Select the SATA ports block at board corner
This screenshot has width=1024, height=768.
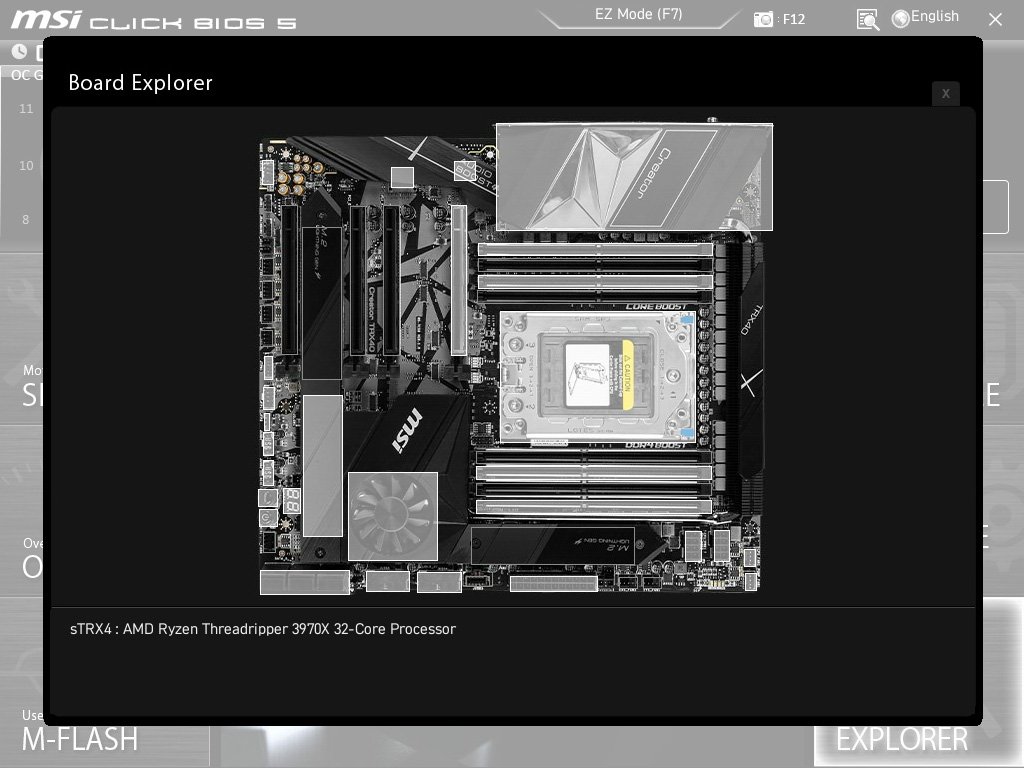point(304,582)
